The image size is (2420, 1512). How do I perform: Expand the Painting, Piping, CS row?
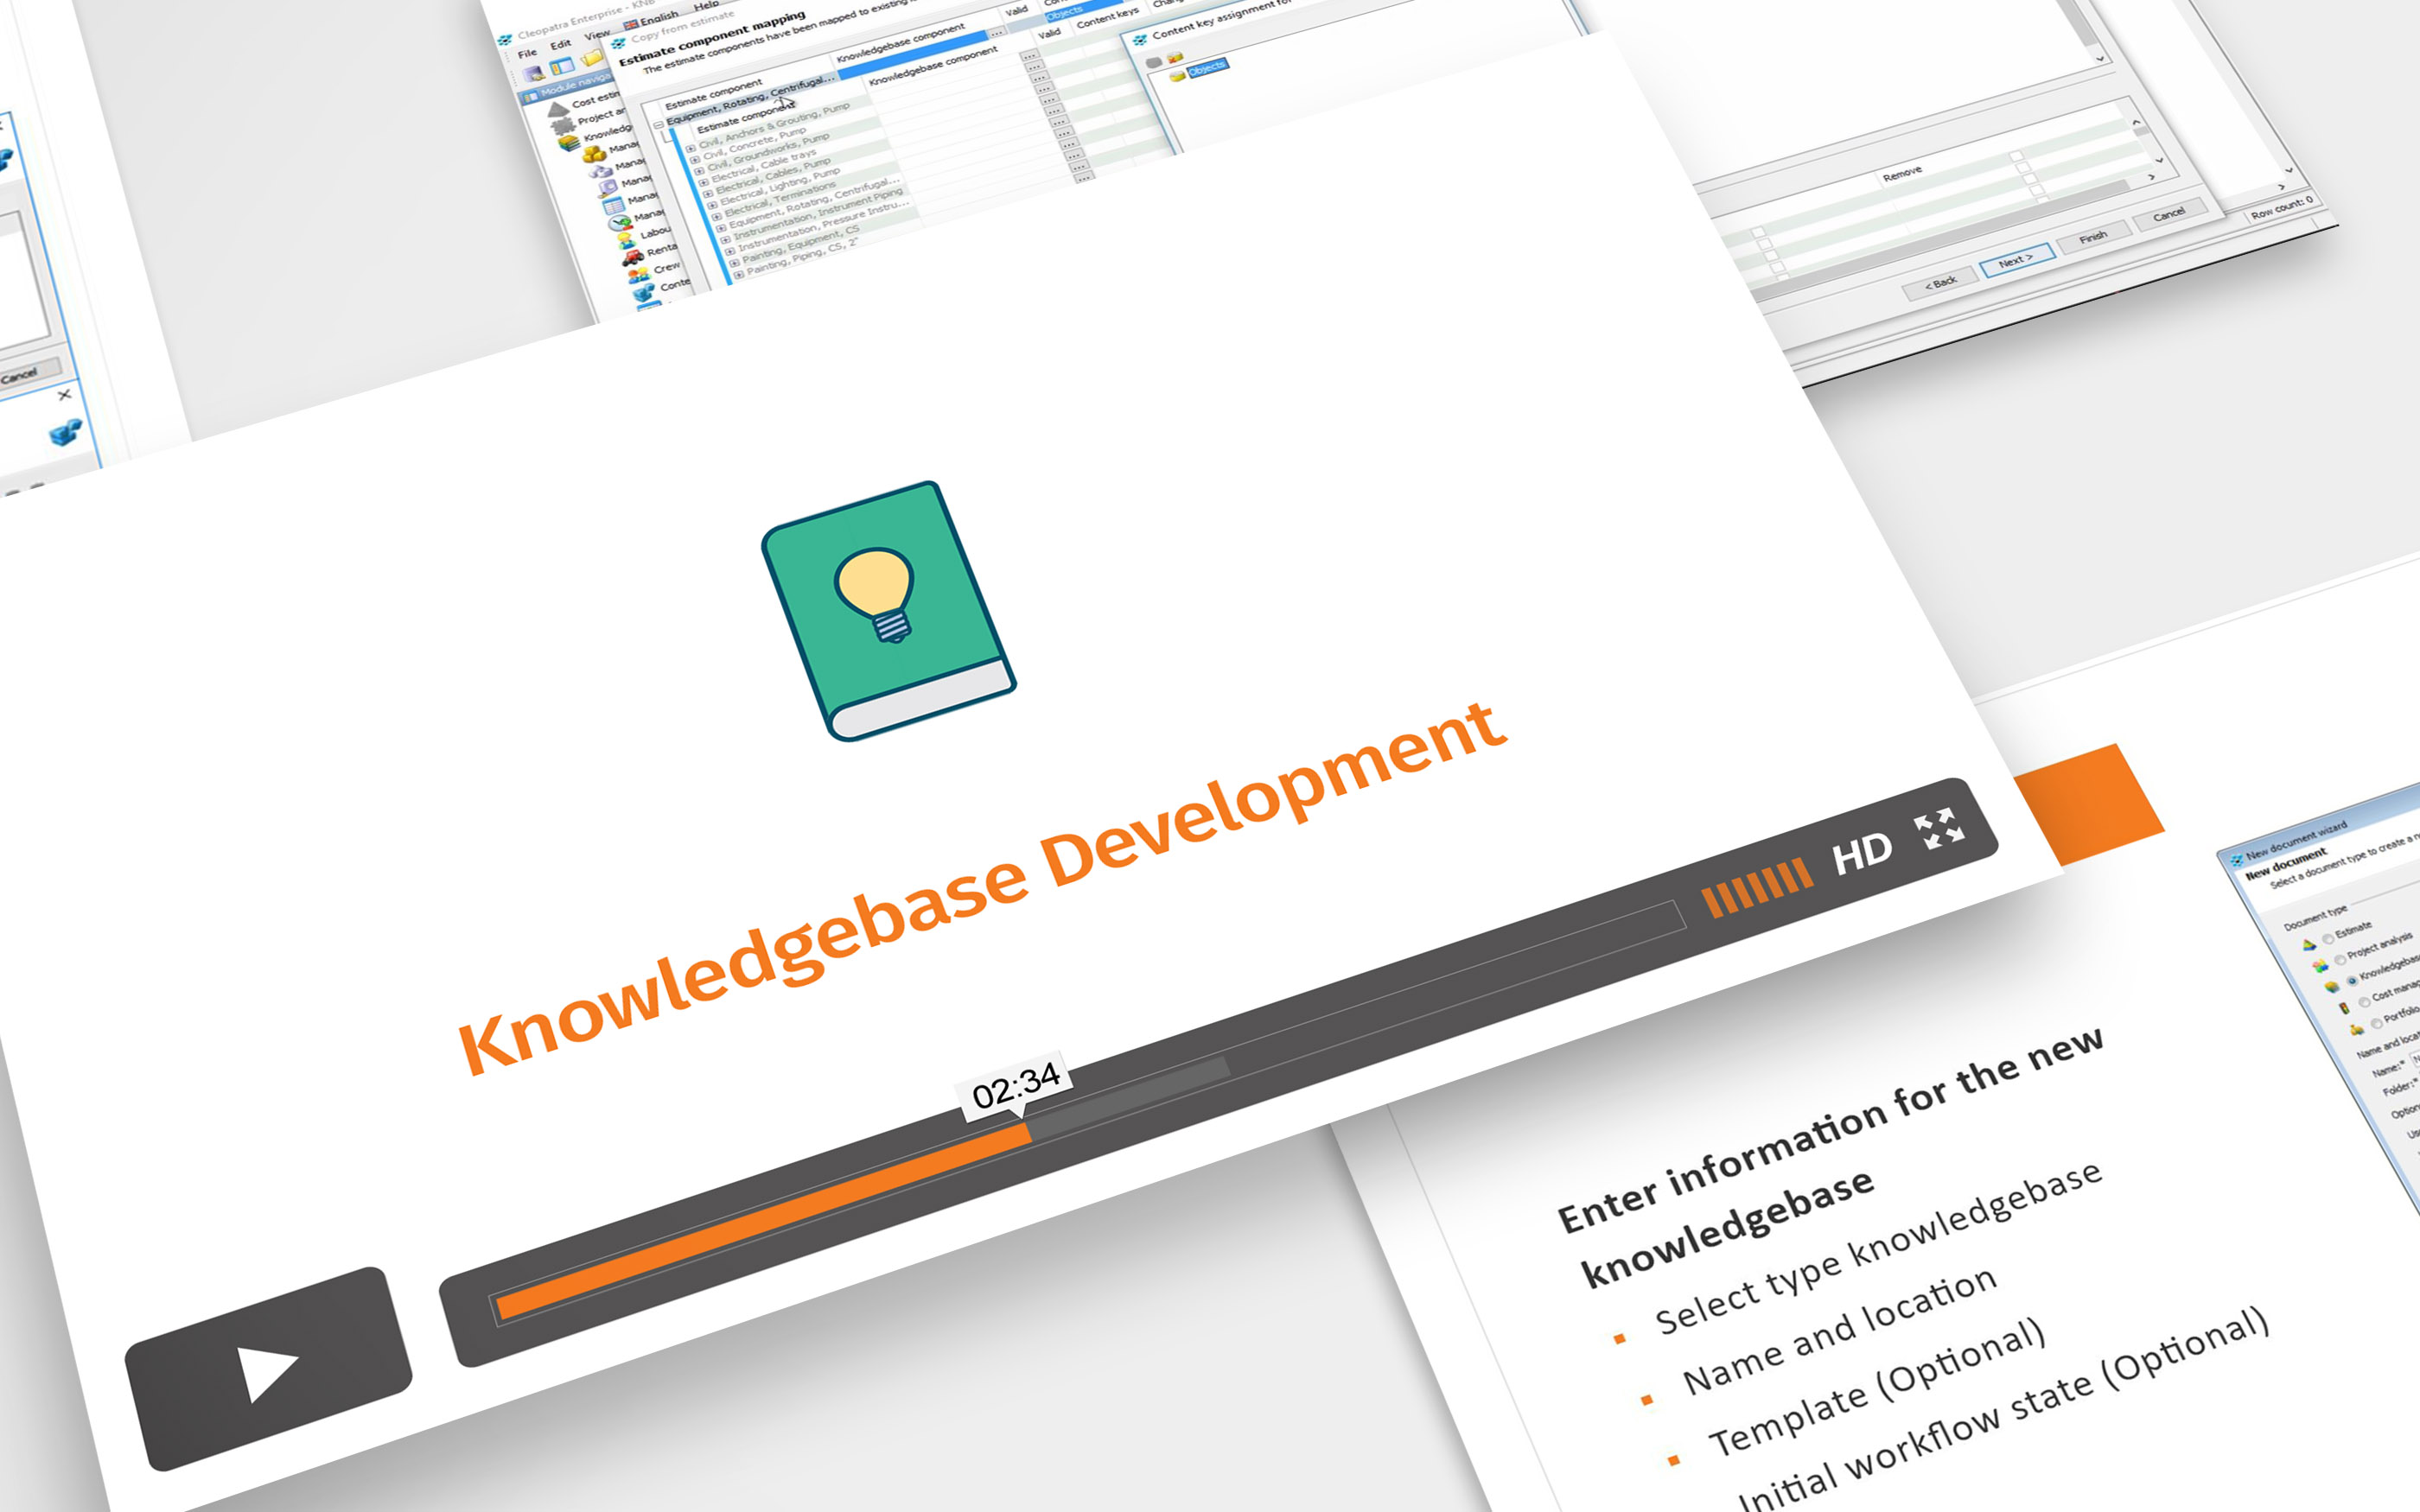coord(738,273)
